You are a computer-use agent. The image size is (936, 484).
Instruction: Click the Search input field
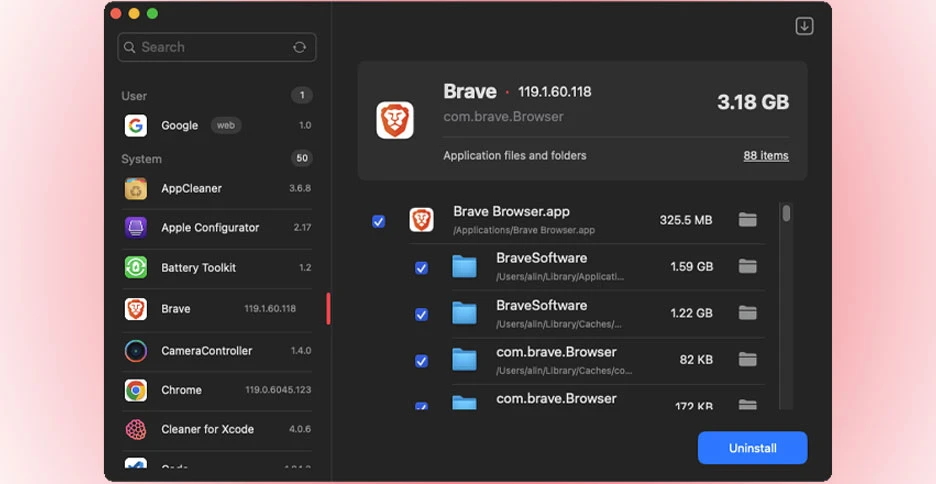[x=217, y=47]
